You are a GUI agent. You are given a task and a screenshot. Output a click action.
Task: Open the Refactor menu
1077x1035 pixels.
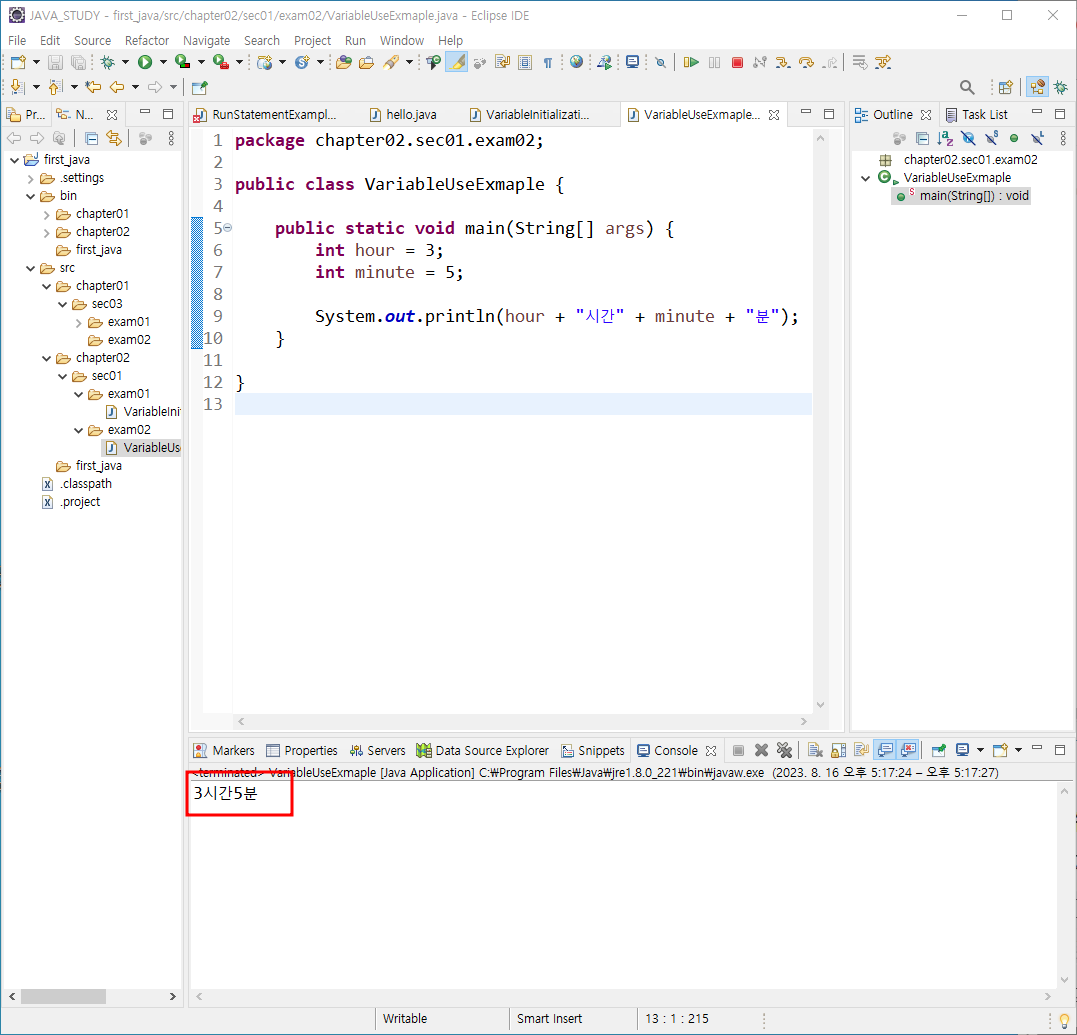point(146,41)
